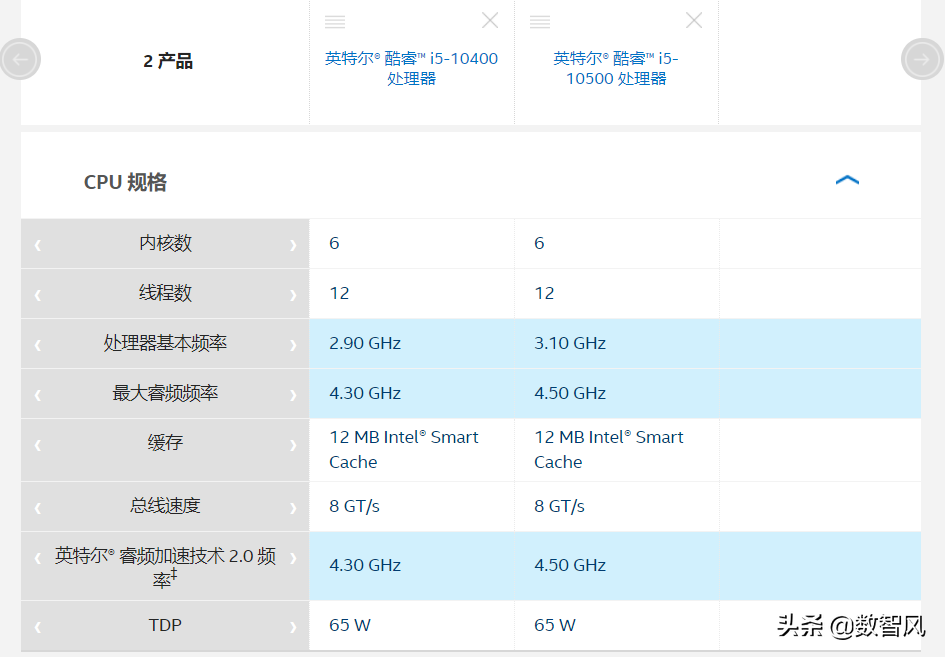Click the left chevron on the 线程数 row
The height and width of the screenshot is (657, 945).
click(x=37, y=293)
